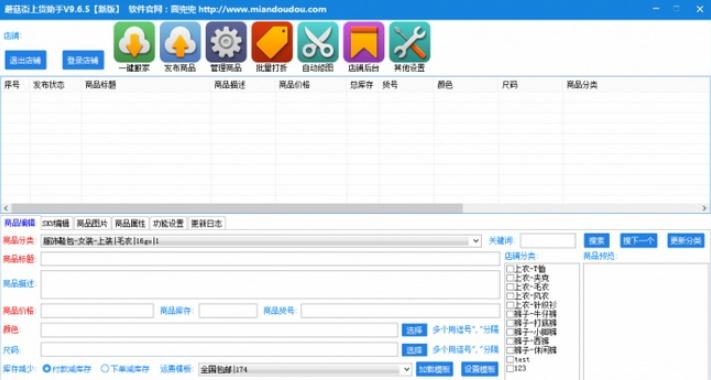Switch to the 商品编辑 tab

[x=19, y=223]
